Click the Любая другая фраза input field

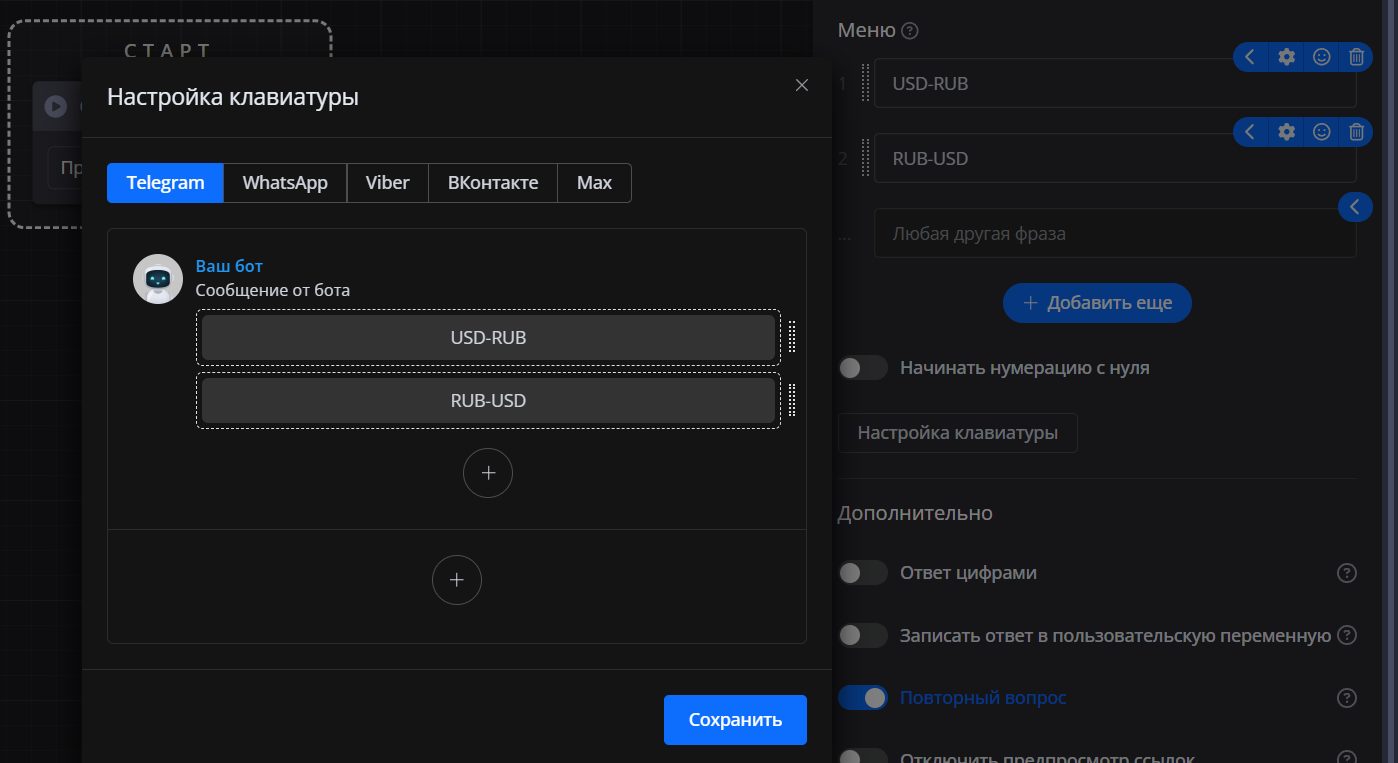point(1100,234)
